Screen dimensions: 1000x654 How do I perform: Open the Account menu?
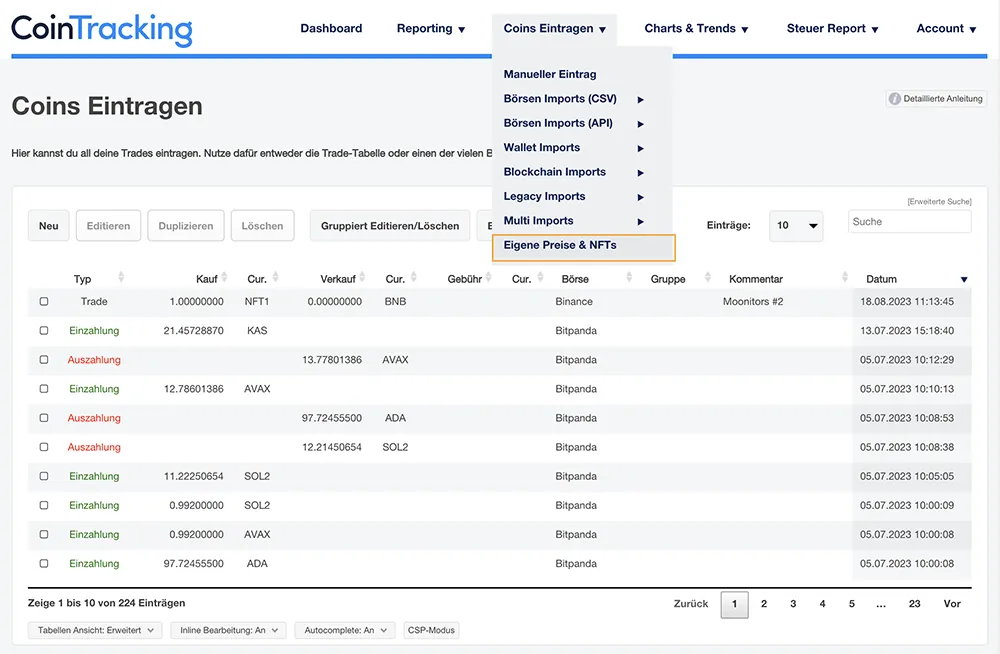[946, 29]
